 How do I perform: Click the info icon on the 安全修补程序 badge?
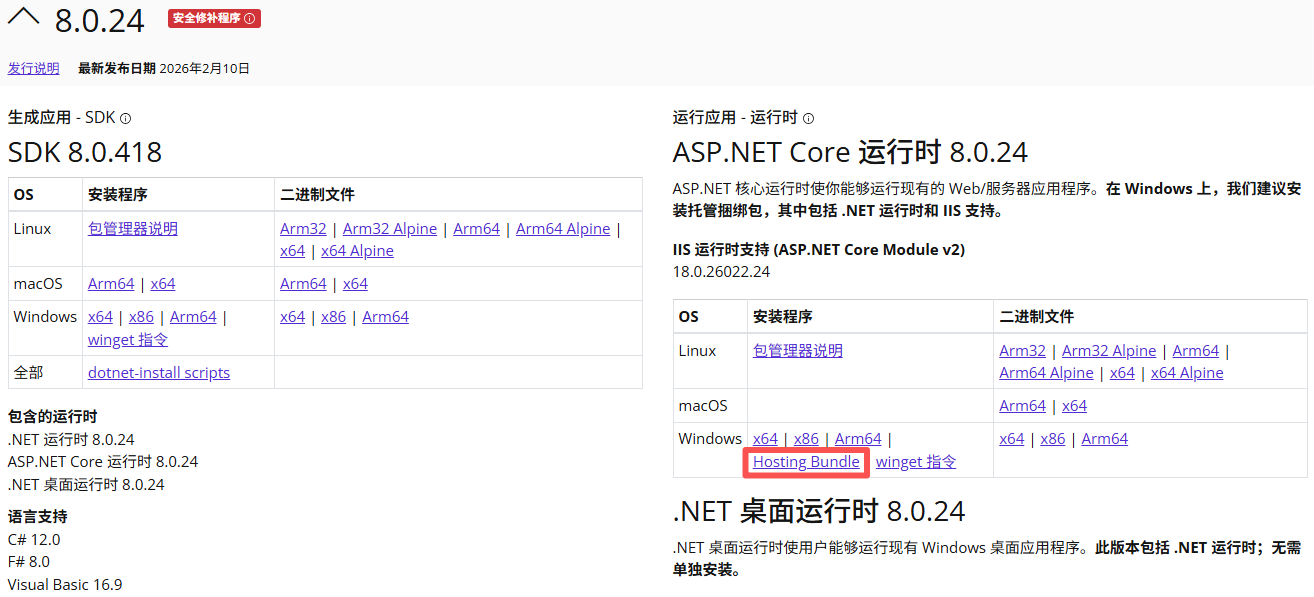pos(250,18)
